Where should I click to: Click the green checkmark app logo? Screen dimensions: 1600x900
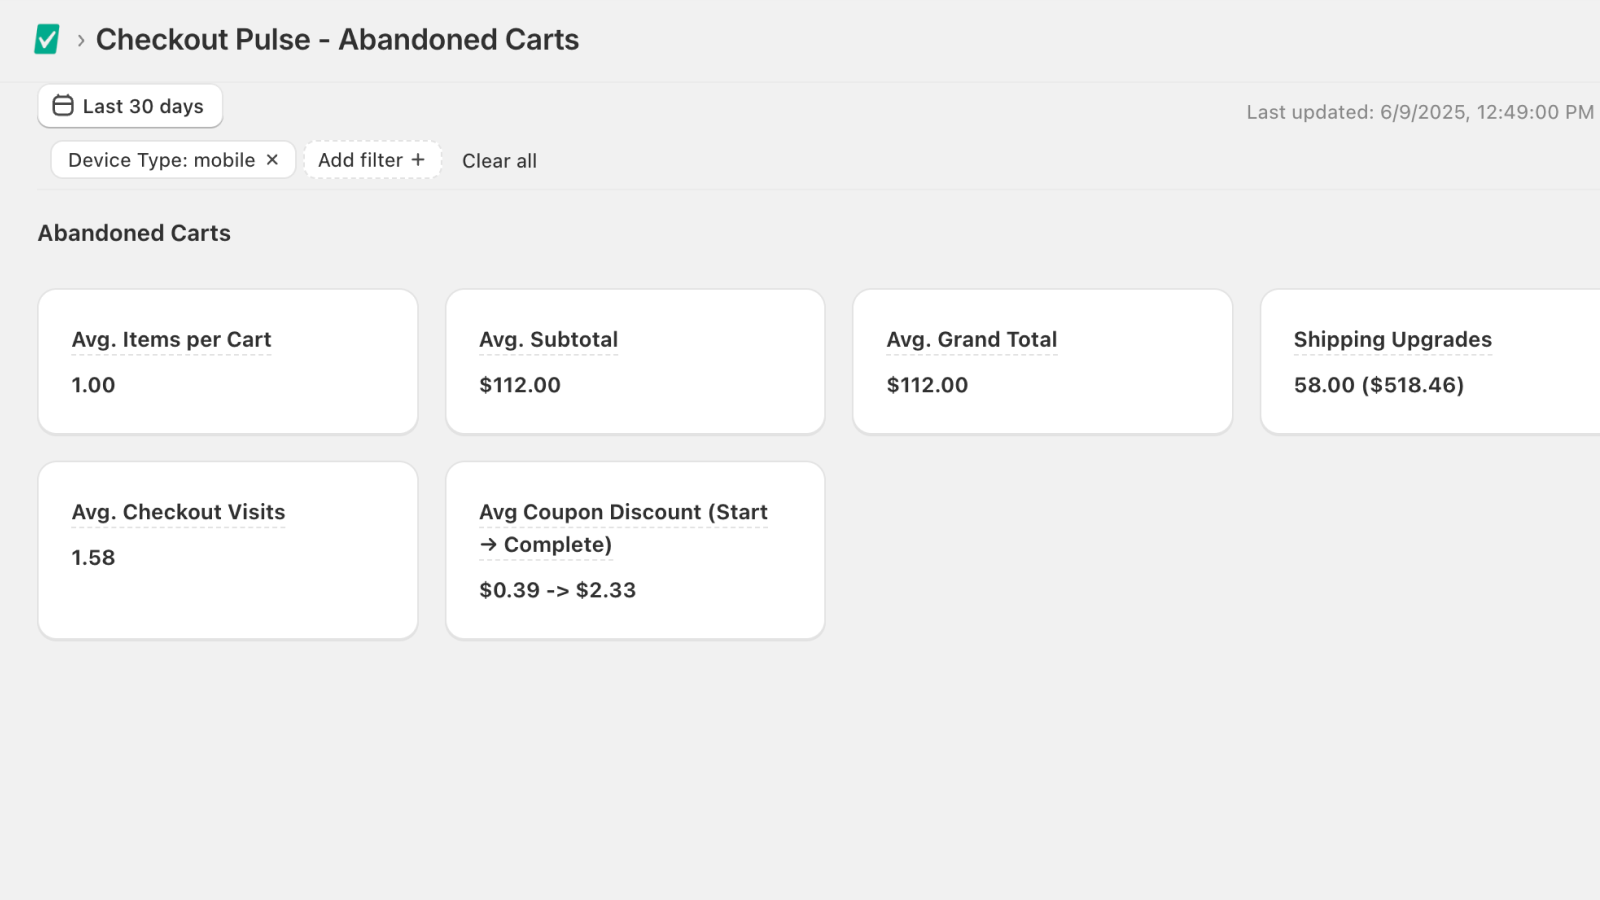47,39
